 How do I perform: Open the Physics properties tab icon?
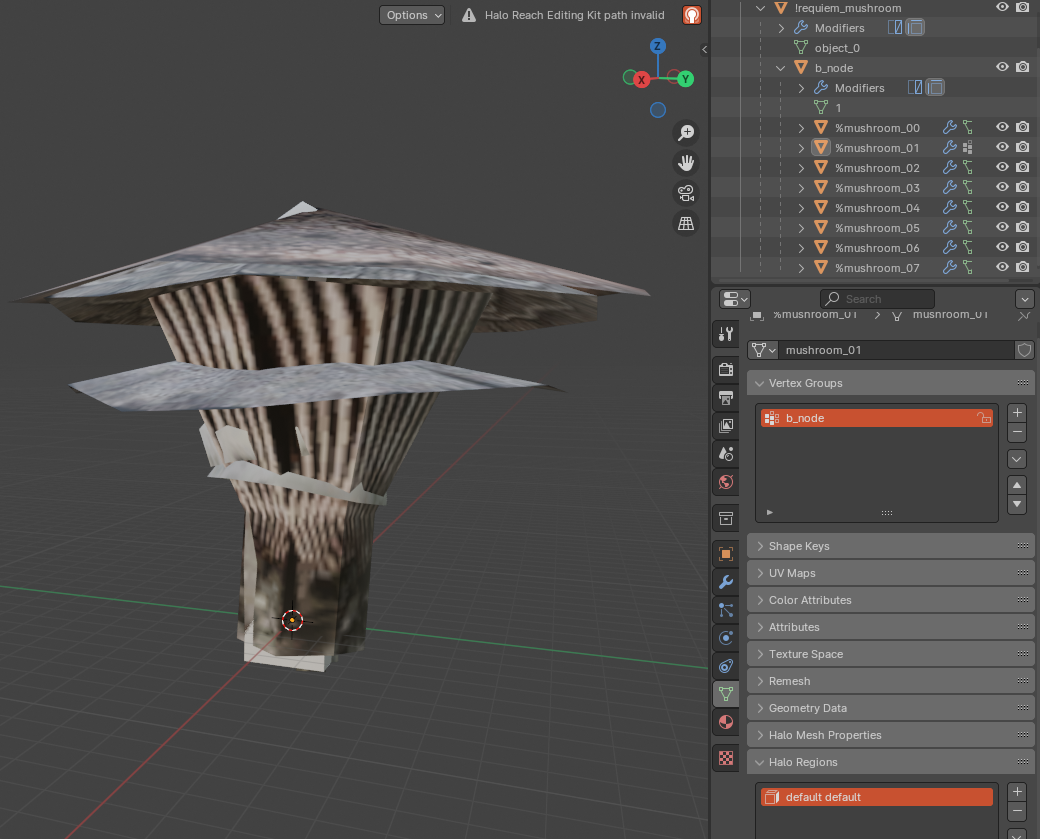[727, 637]
